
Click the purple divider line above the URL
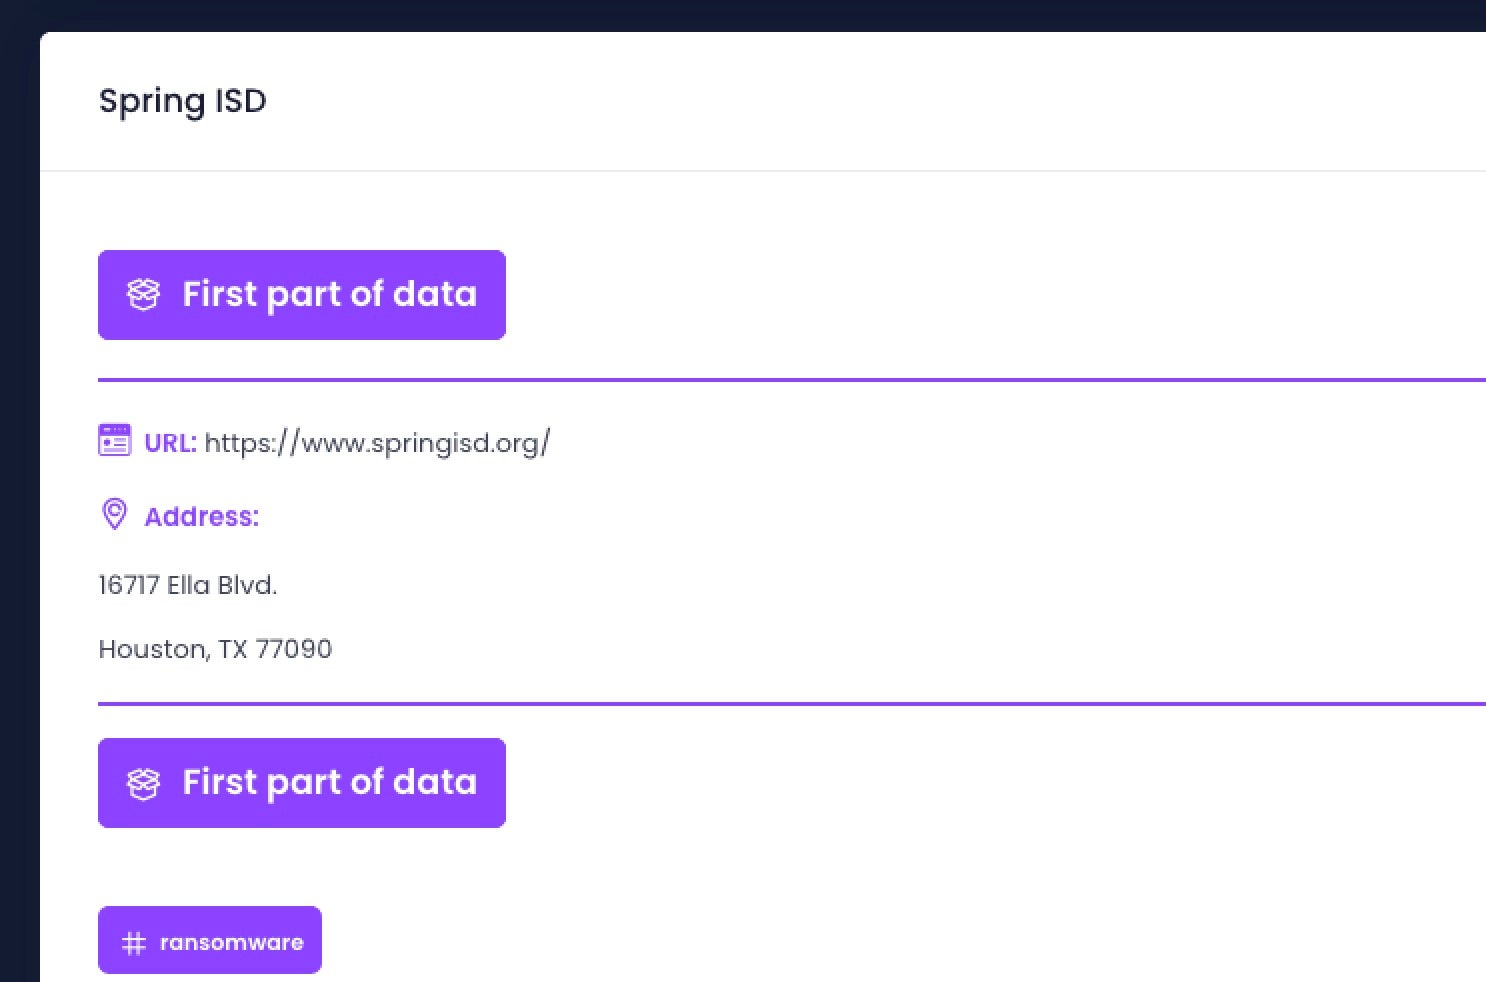(790, 380)
